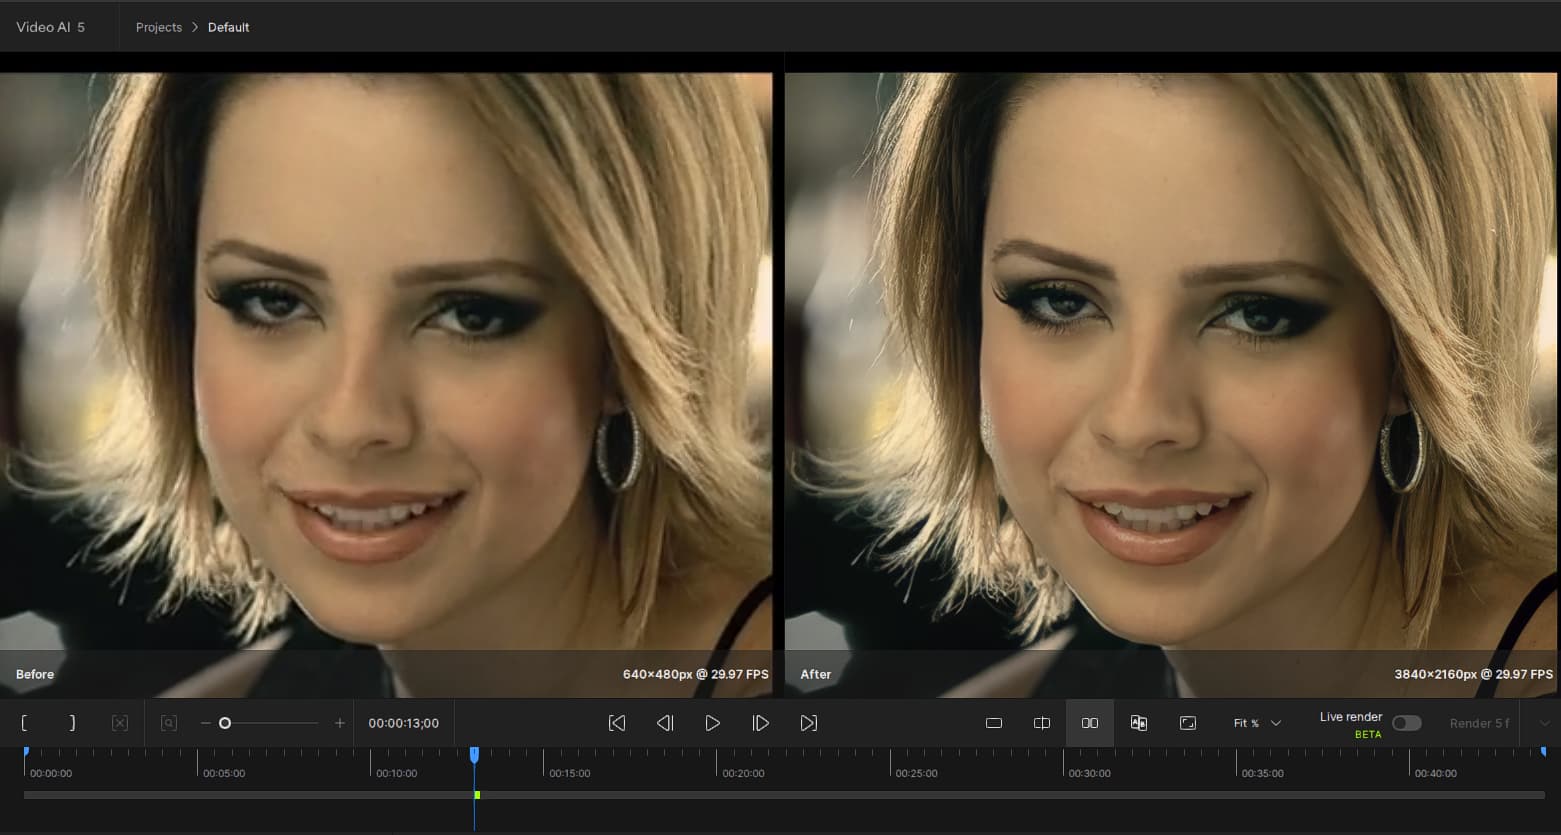Expand the render options chevron
1561x835 pixels.
pyautogui.click(x=1544, y=723)
